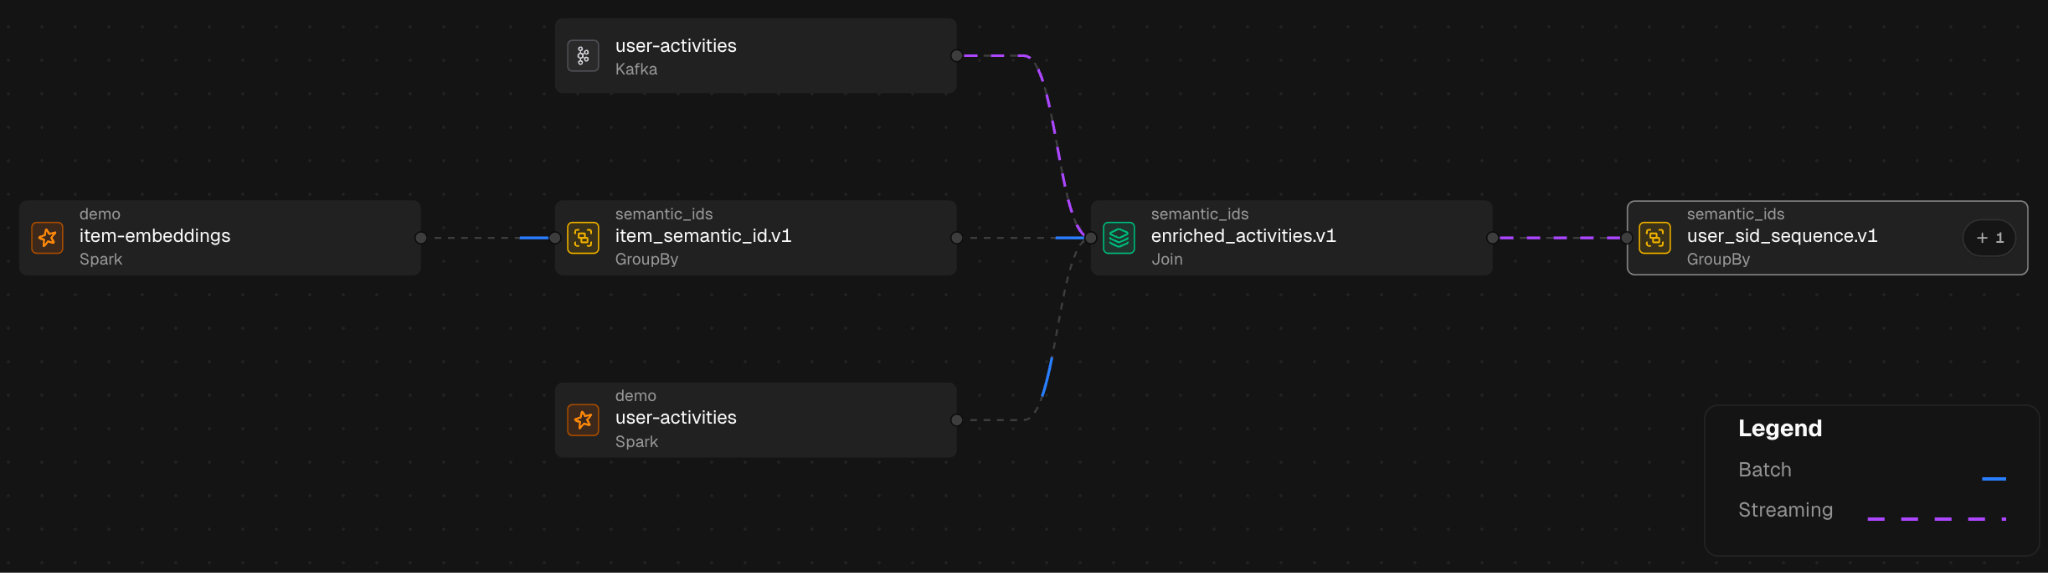Click the user_sid_sequence.v1 node title
Image resolution: width=2048 pixels, height=573 pixels.
click(1782, 236)
